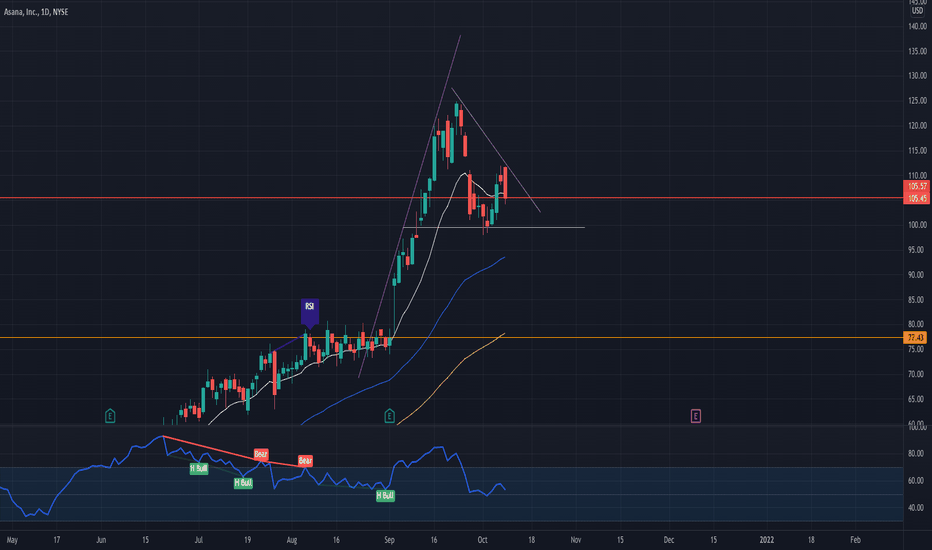Click the 70.00 price axis label
Image resolution: width=932 pixels, height=550 pixels.
pos(916,374)
